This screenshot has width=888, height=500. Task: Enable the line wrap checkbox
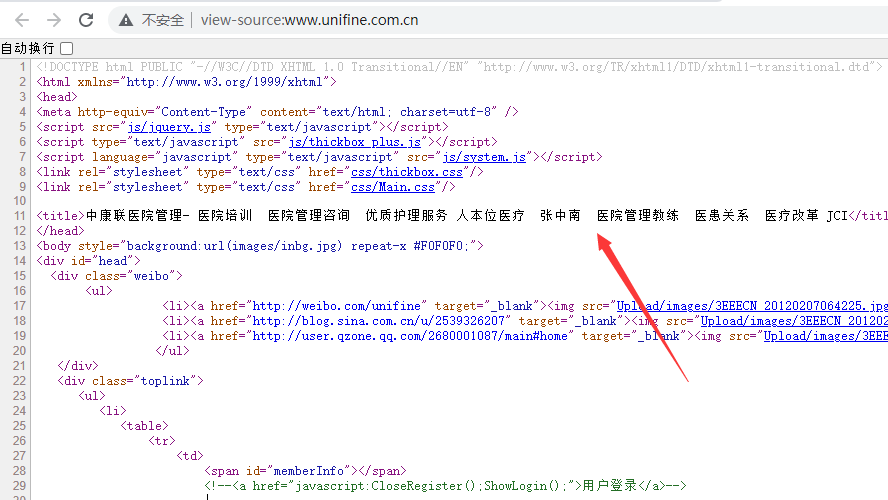pos(67,48)
